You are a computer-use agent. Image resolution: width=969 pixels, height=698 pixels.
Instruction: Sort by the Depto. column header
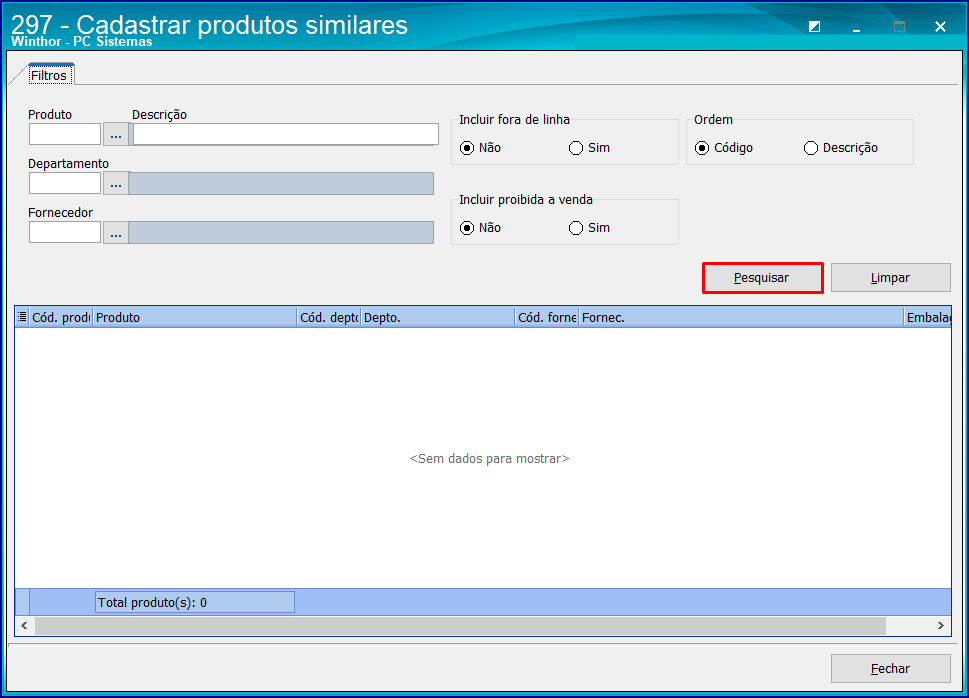click(438, 317)
